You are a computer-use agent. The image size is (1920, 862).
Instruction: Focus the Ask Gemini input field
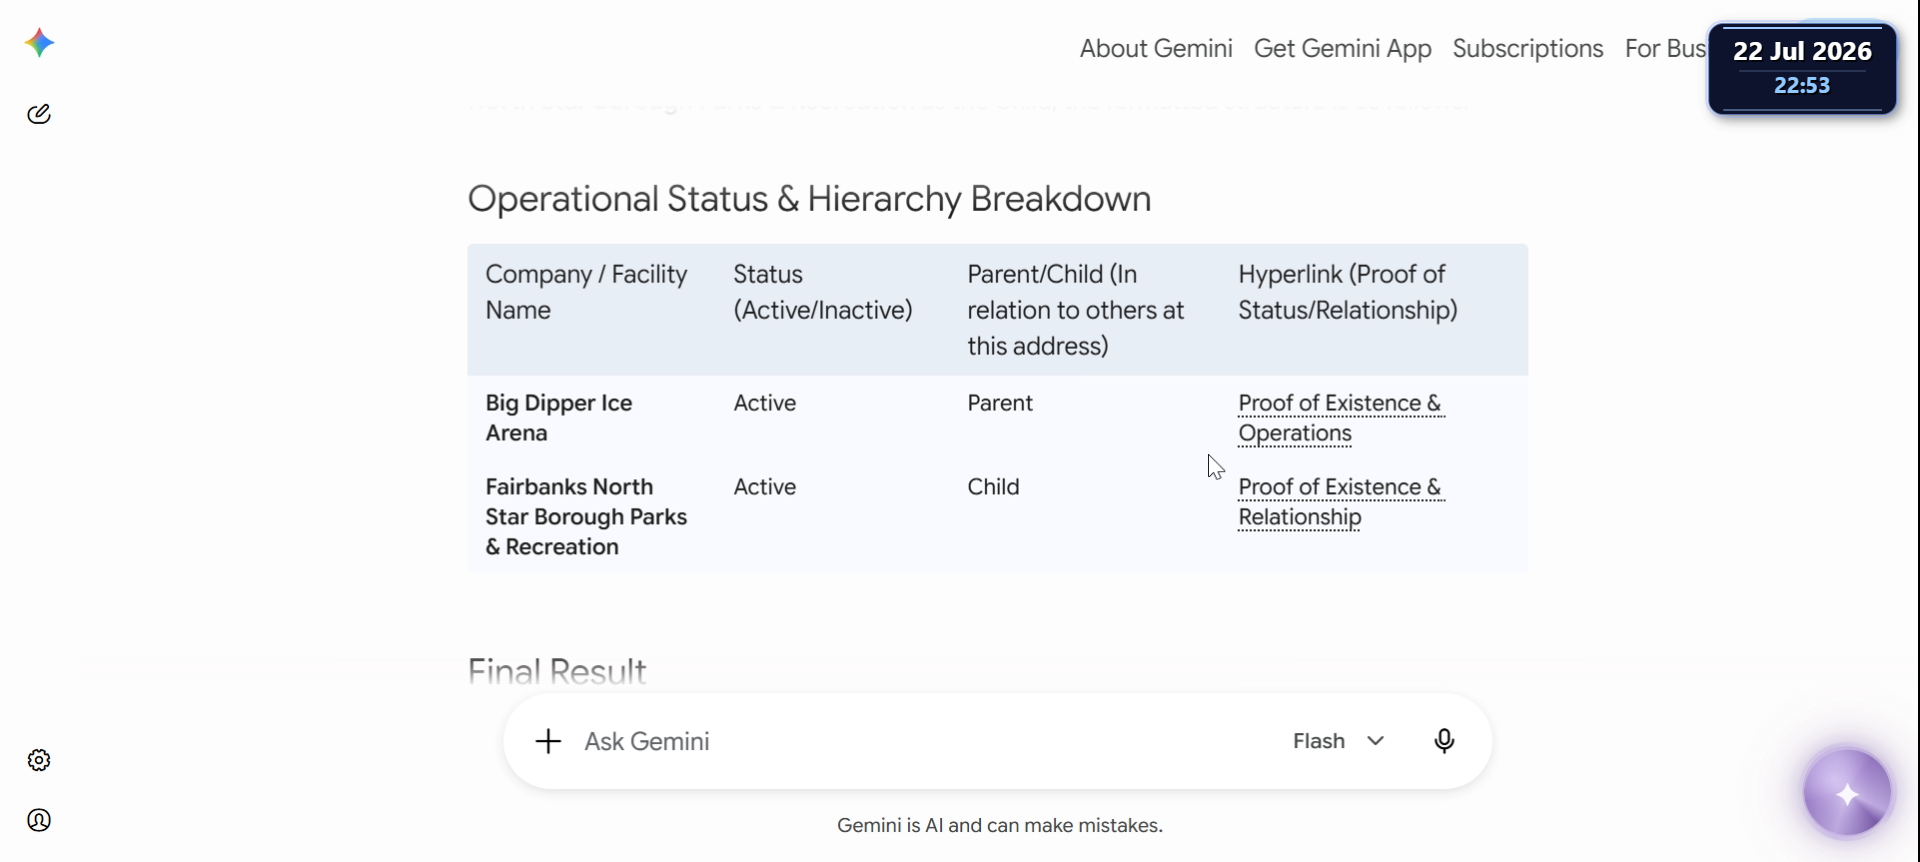click(925, 741)
